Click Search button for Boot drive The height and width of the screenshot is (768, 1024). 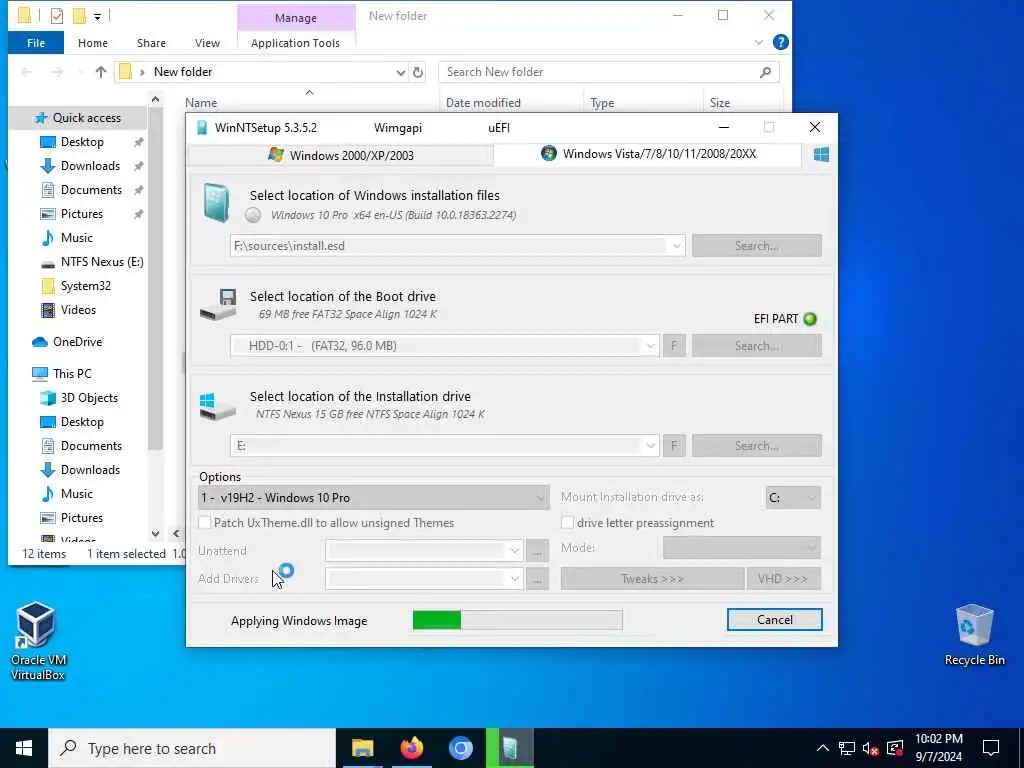tap(757, 345)
